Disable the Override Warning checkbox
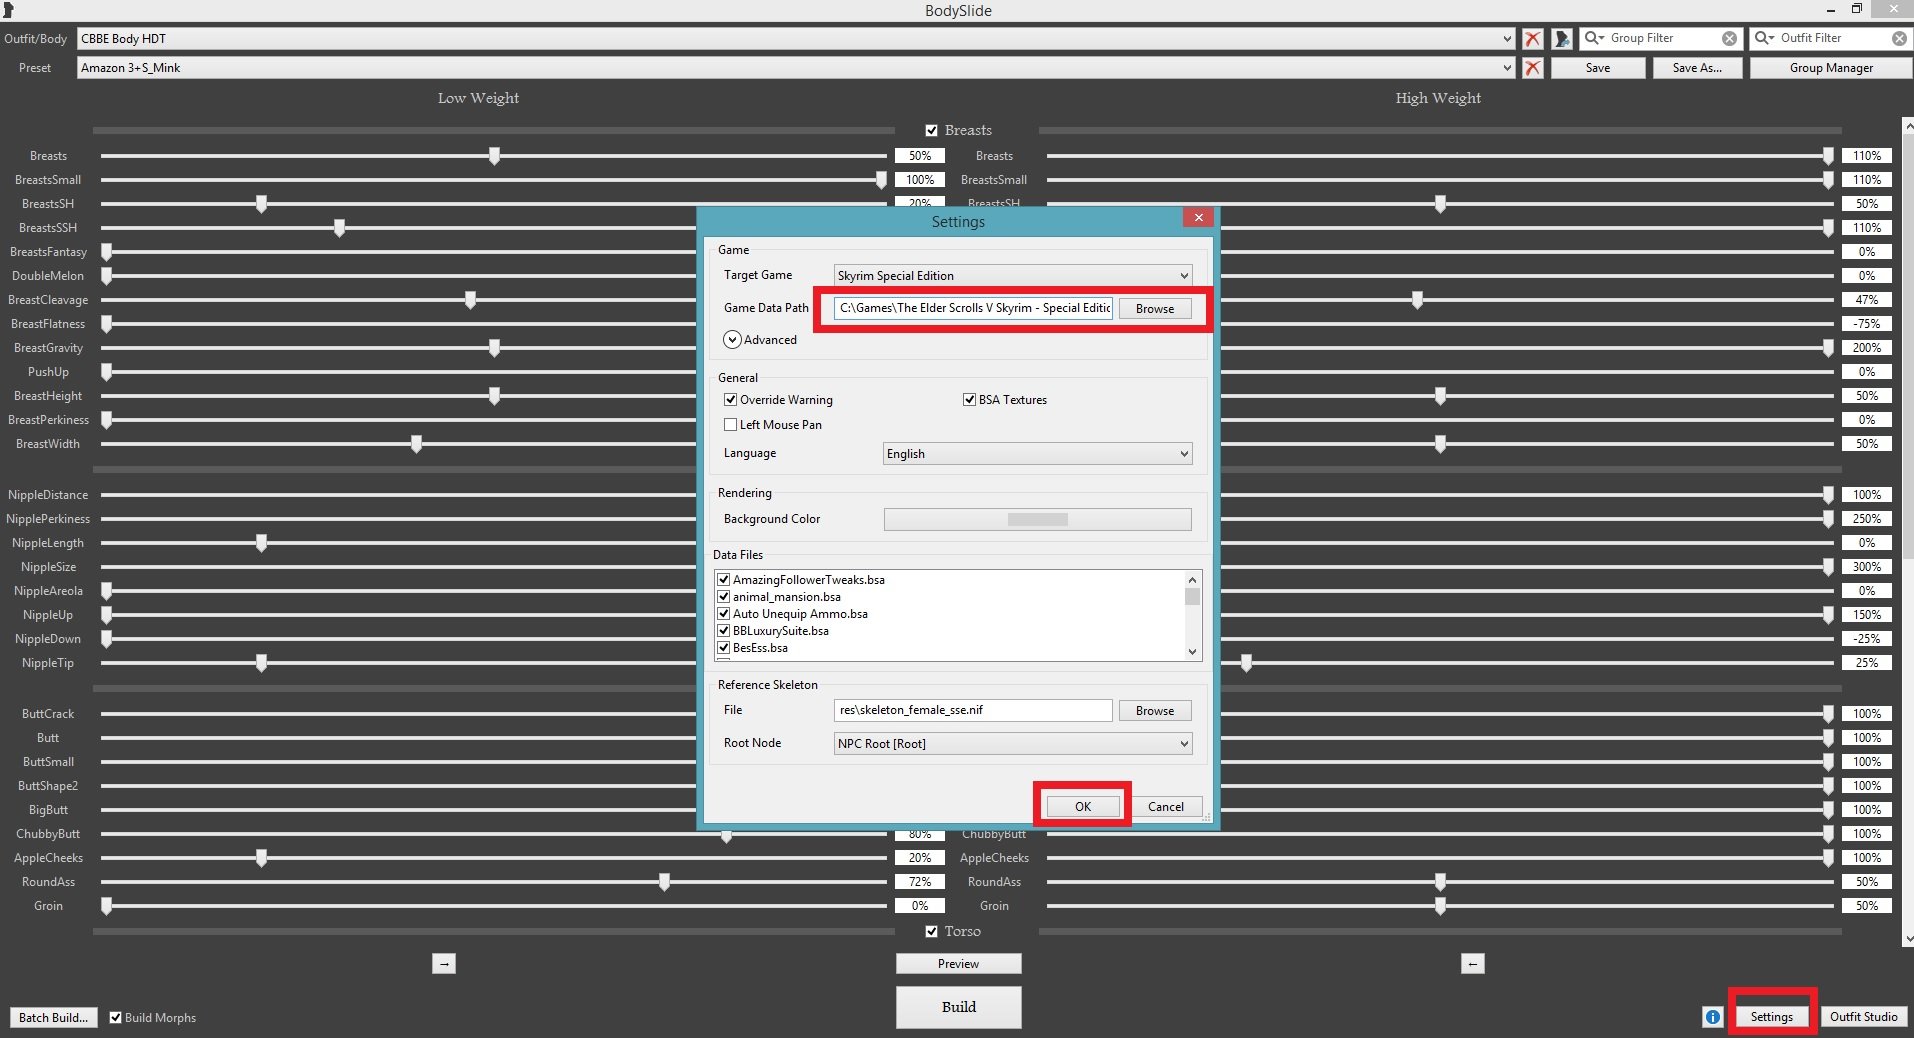 coord(731,400)
